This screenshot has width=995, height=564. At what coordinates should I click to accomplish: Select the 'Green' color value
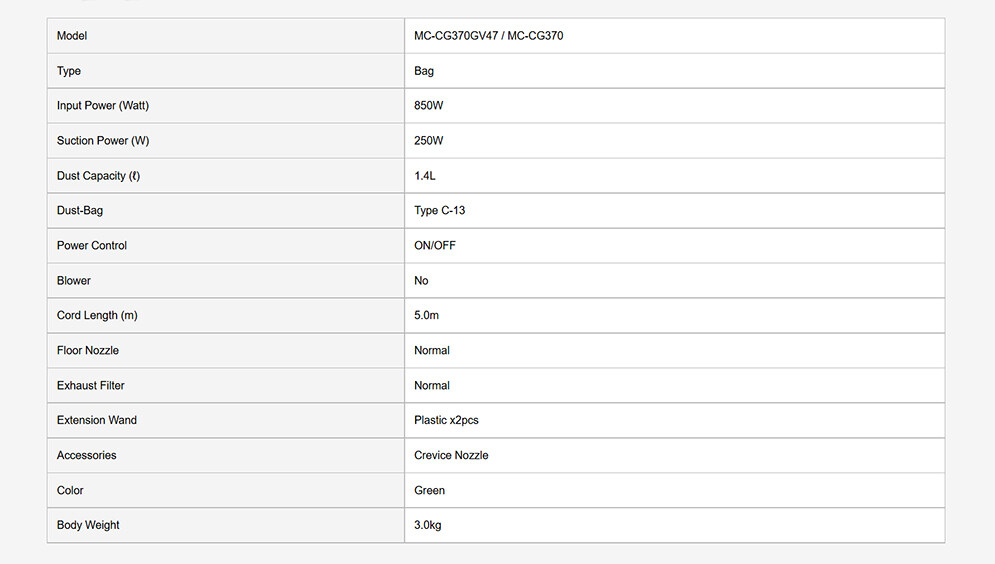point(430,491)
